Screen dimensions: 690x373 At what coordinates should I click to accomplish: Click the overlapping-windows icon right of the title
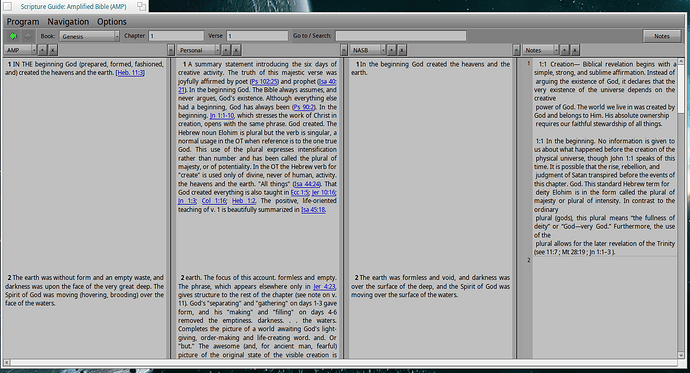coord(141,6)
